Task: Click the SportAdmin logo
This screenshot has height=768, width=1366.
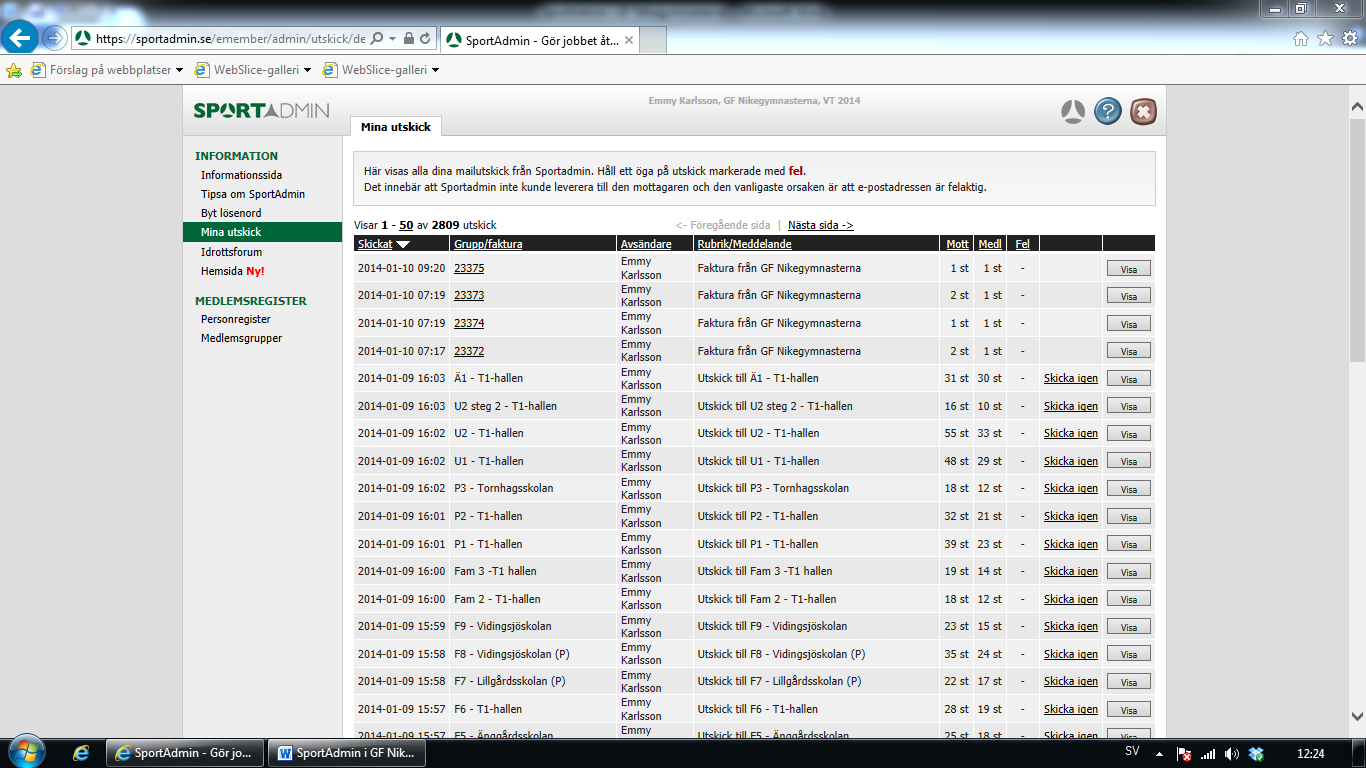Action: point(261,110)
